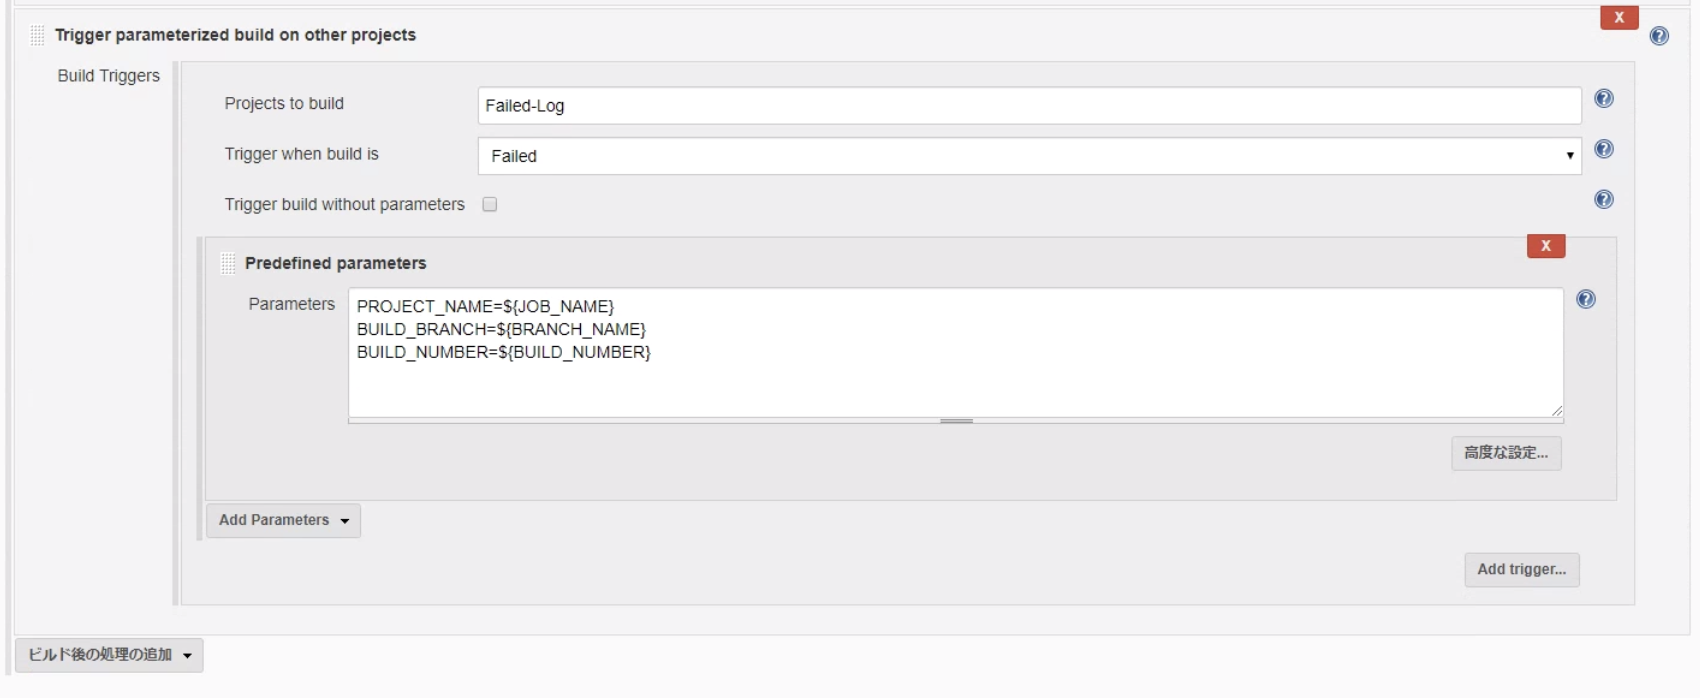Click help icon for Projects to build
Viewport: 1700px width, 698px height.
[x=1603, y=99]
